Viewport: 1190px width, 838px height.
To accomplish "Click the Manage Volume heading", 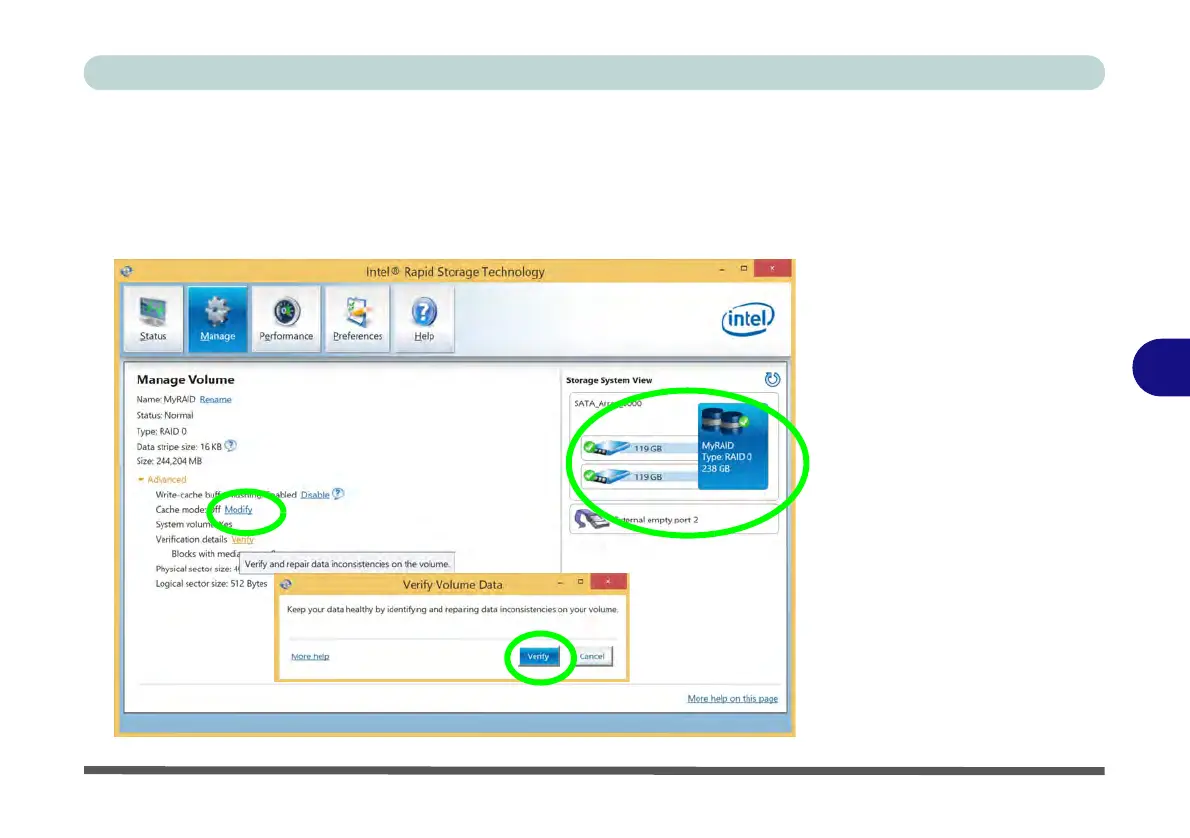I will coord(186,380).
